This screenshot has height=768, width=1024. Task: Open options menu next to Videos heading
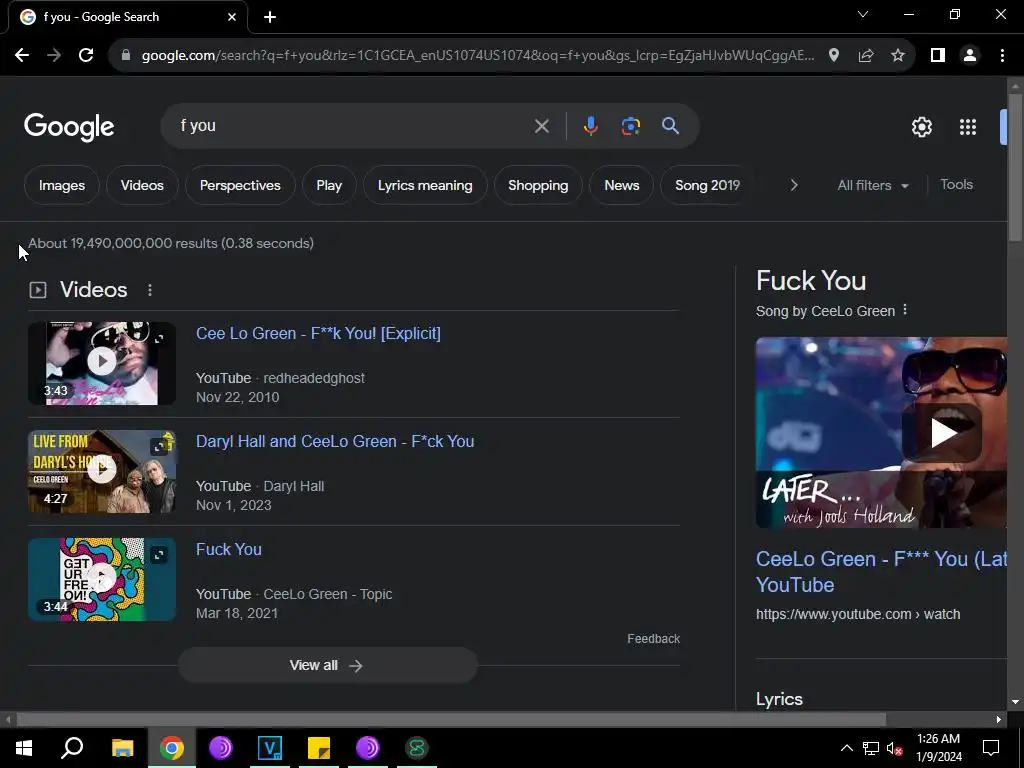tap(150, 290)
